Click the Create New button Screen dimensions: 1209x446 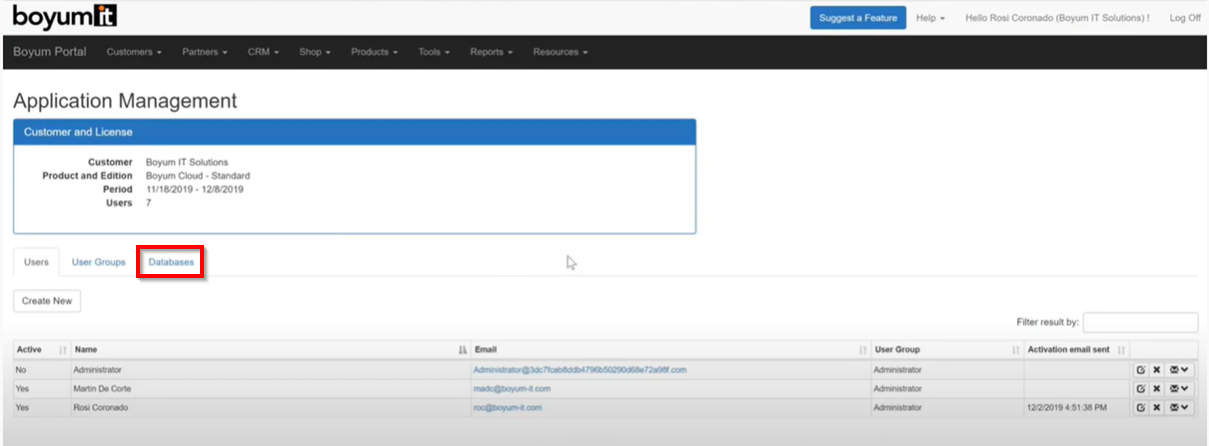point(48,300)
